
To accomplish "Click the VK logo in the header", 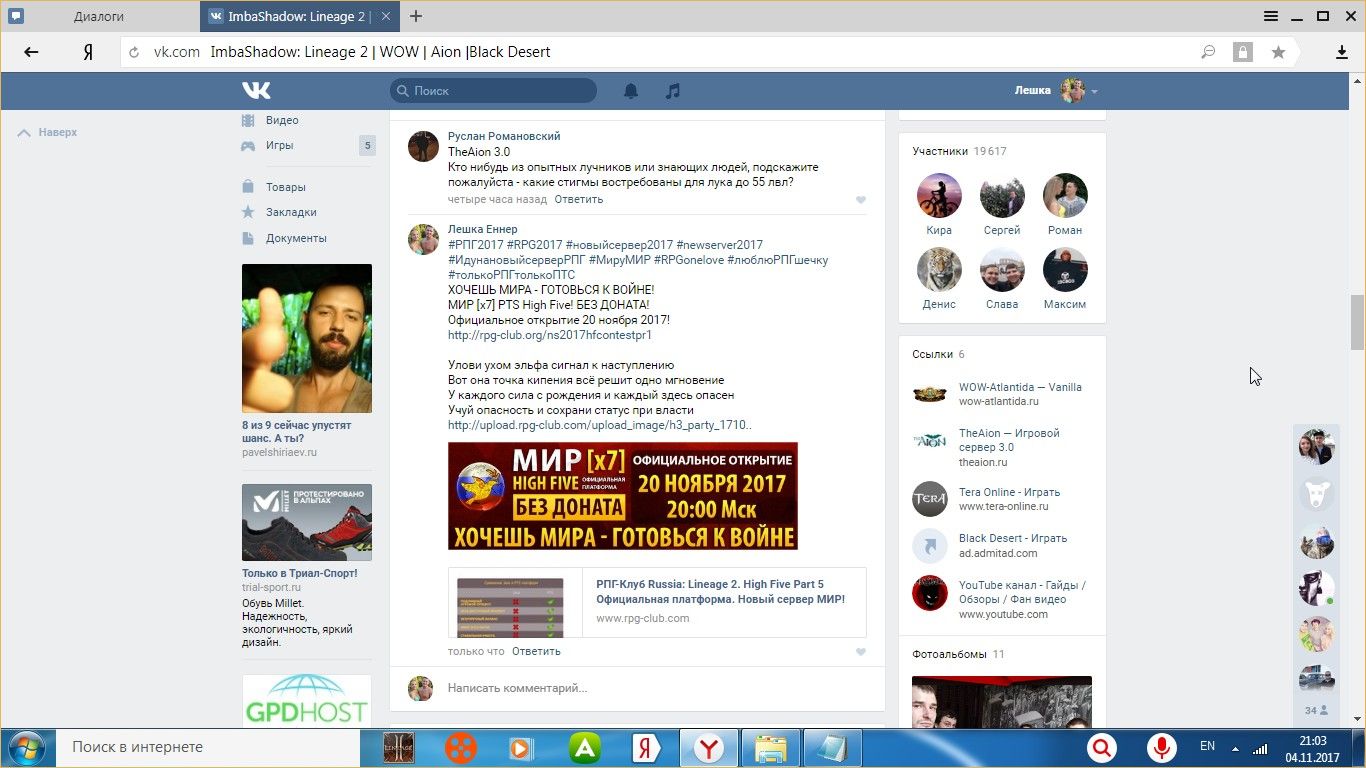I will pyautogui.click(x=256, y=91).
